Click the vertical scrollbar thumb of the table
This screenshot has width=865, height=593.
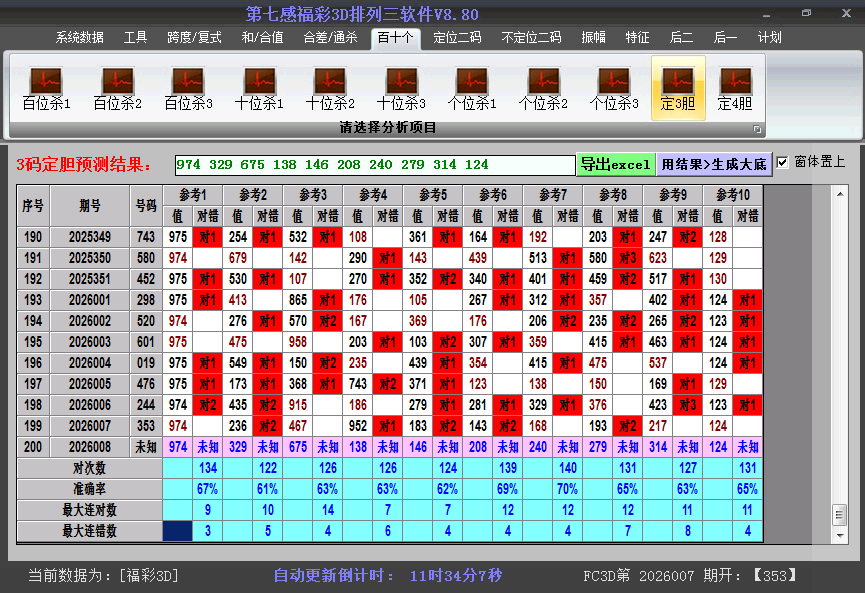pos(839,514)
